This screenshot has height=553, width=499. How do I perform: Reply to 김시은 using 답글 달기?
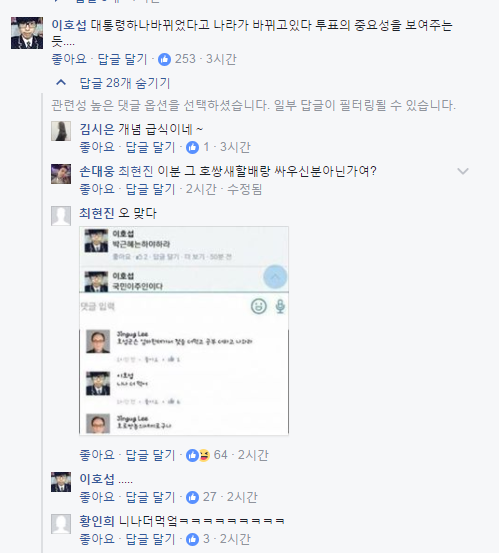151,147
